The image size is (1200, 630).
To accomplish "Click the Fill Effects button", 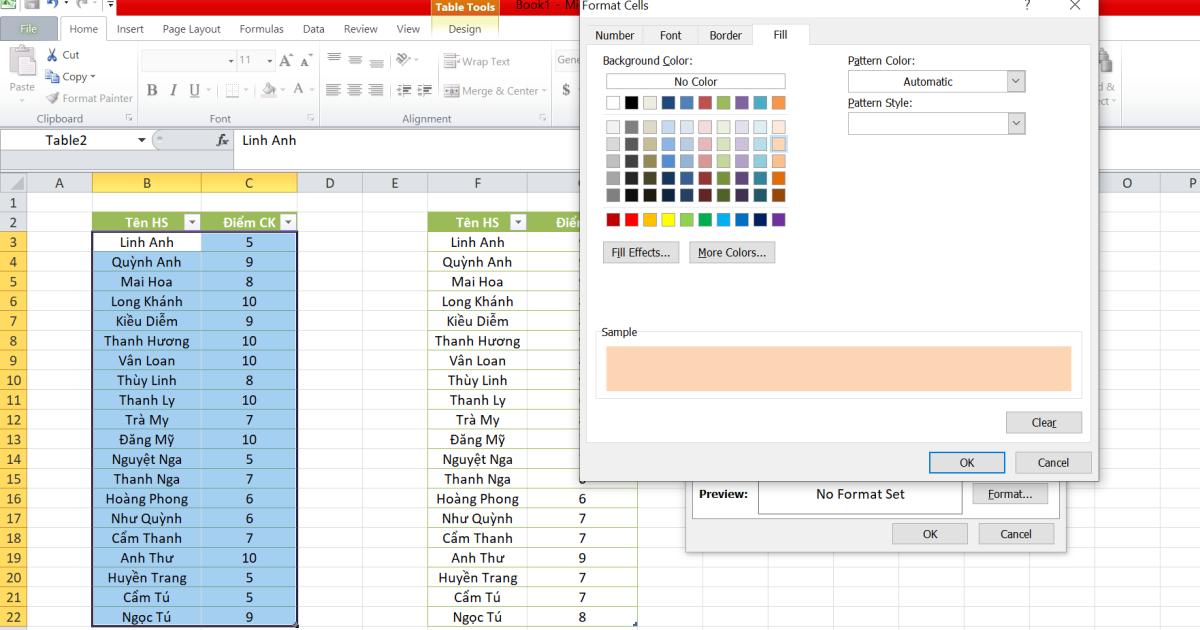I will tap(640, 252).
